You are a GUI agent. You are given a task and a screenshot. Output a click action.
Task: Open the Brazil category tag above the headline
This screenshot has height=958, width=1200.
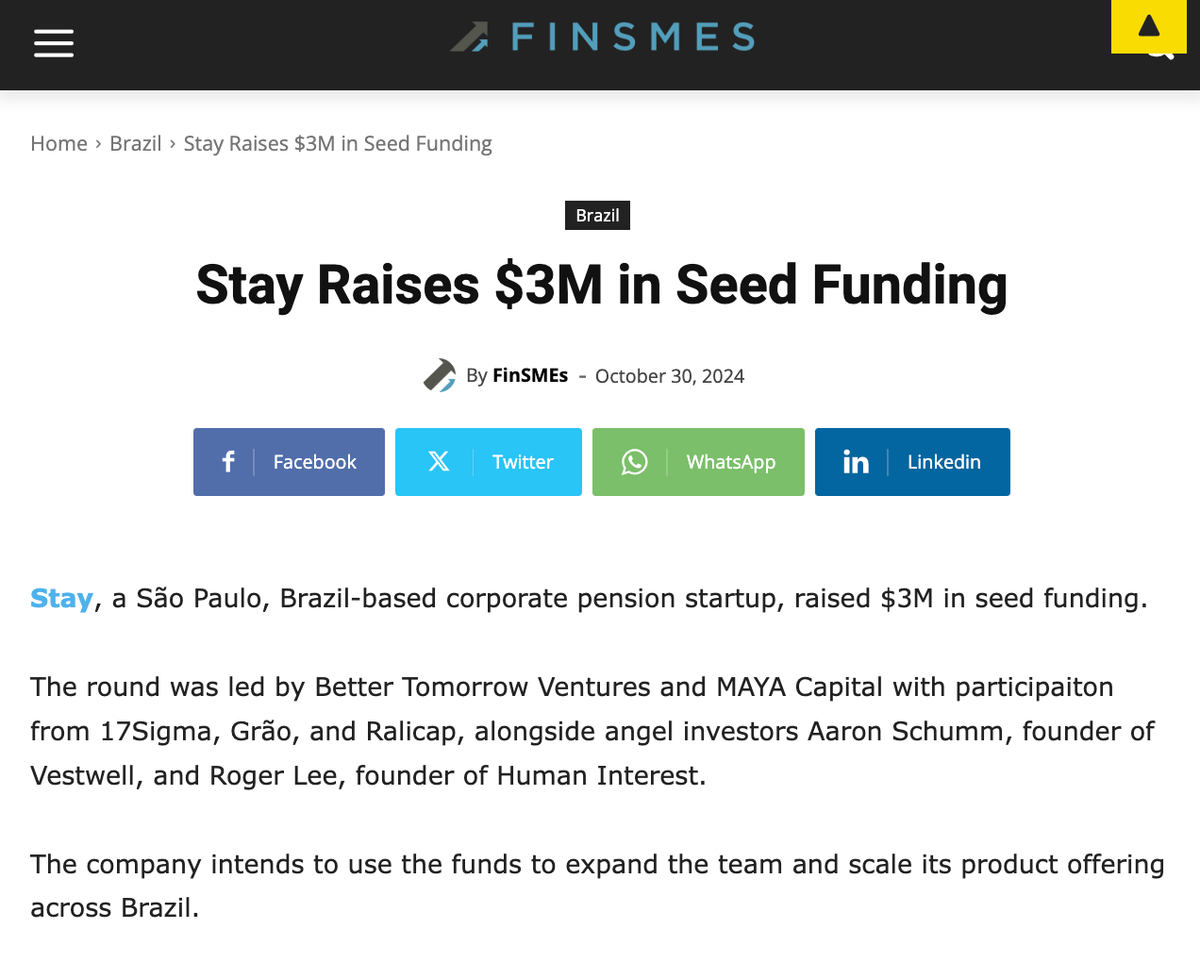597,214
